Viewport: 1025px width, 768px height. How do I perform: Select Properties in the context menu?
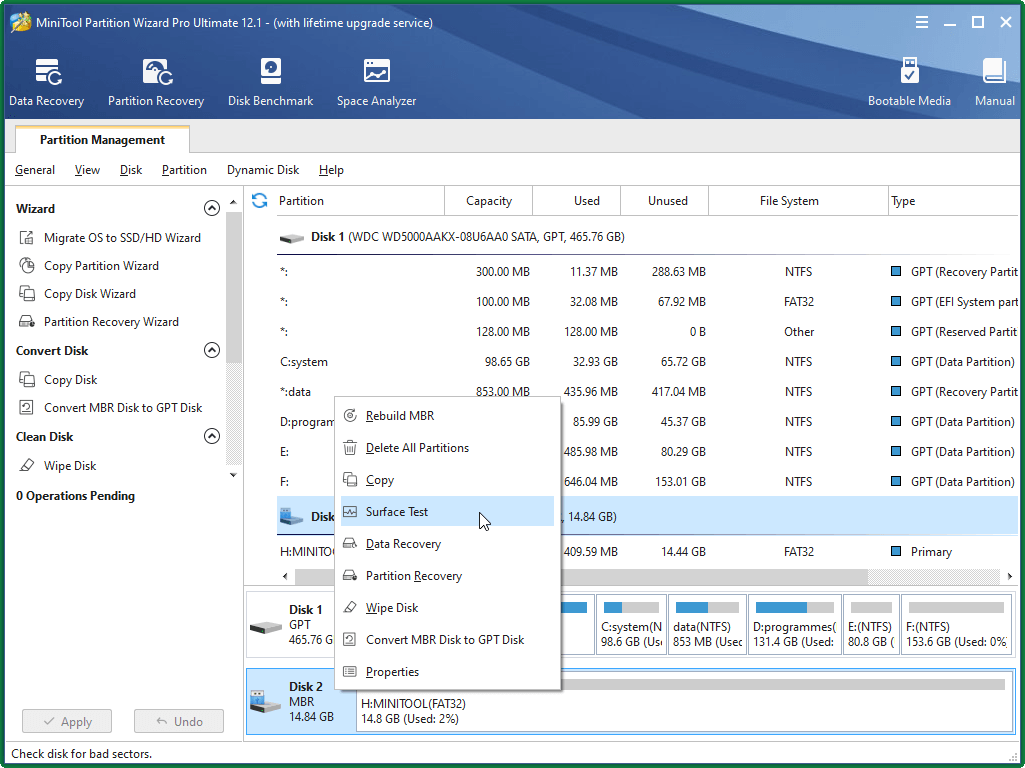447,671
